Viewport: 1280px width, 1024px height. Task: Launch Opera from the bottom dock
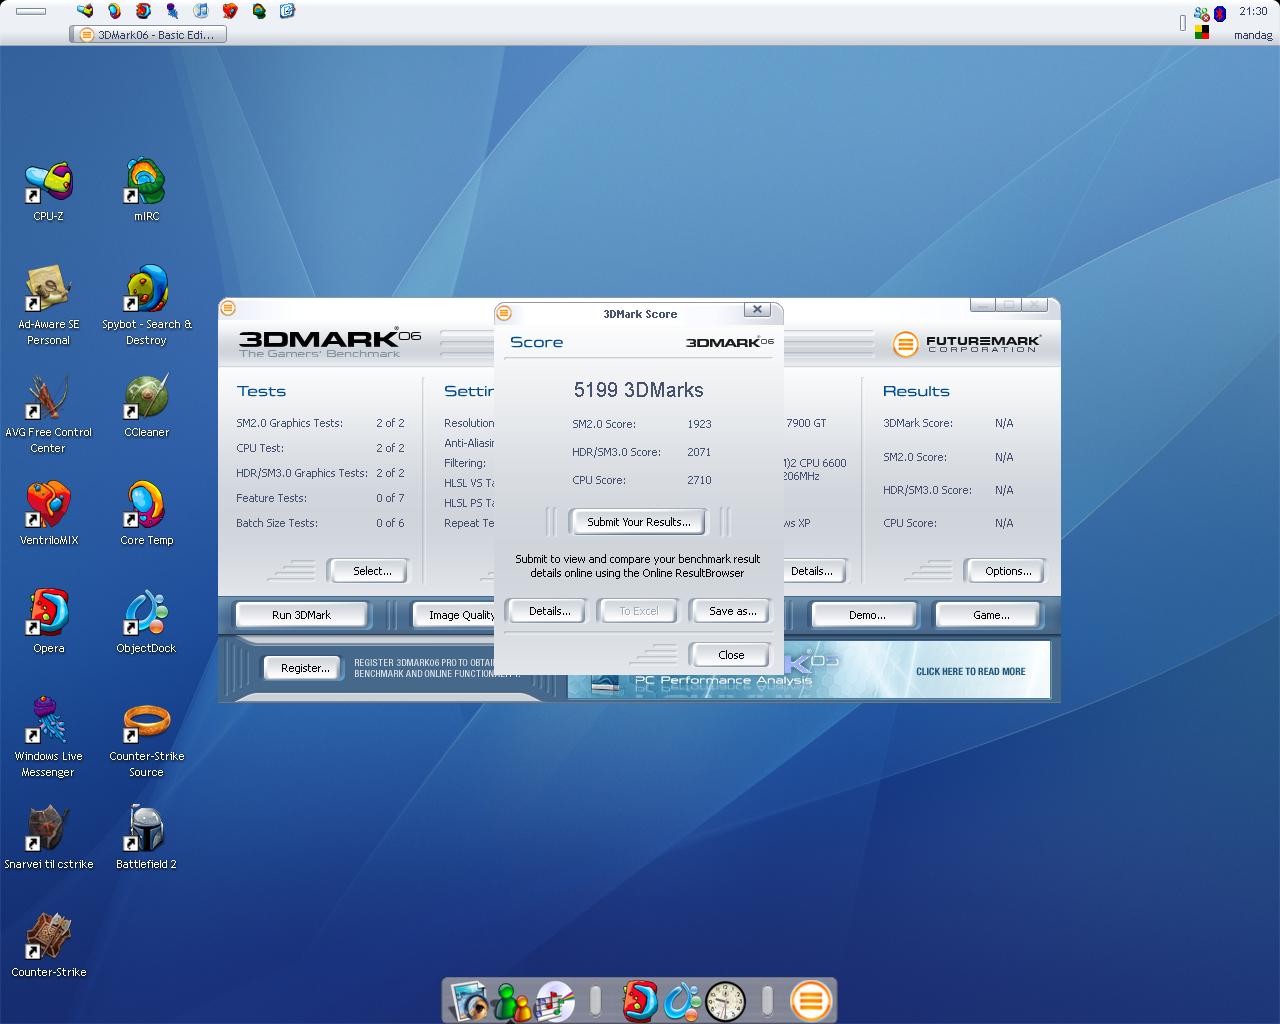(640, 1000)
